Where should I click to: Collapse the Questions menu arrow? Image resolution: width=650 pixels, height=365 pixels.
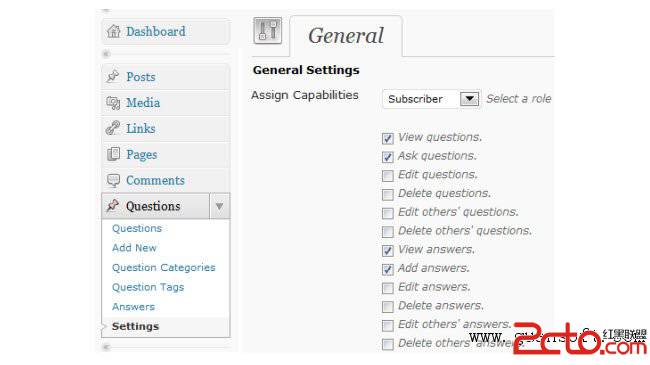point(219,206)
